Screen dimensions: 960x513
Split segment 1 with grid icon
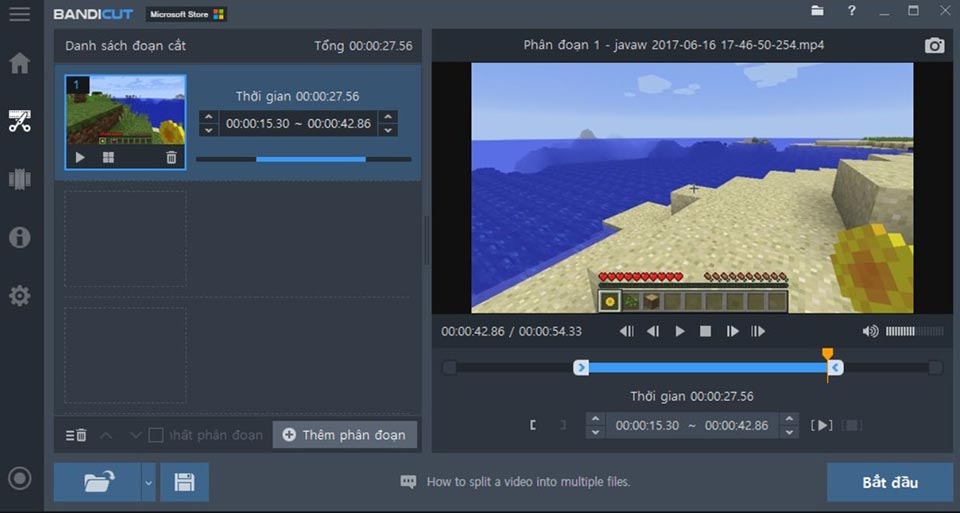tap(108, 157)
